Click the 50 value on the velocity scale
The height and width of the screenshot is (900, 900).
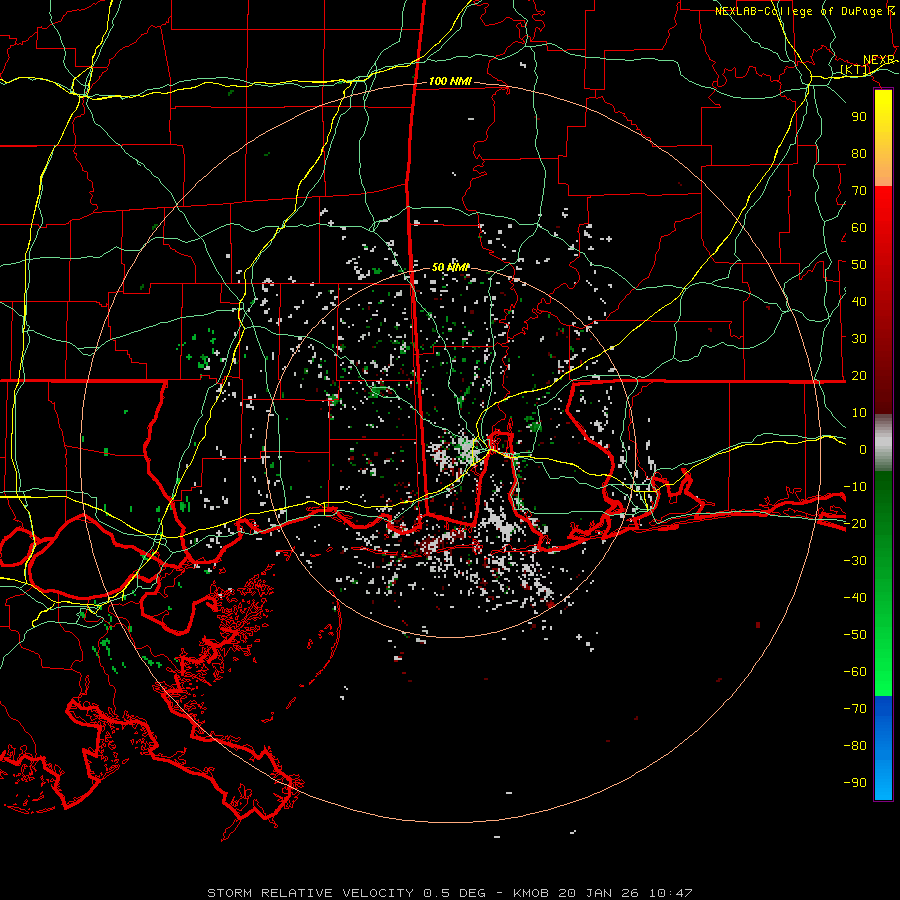click(x=859, y=265)
